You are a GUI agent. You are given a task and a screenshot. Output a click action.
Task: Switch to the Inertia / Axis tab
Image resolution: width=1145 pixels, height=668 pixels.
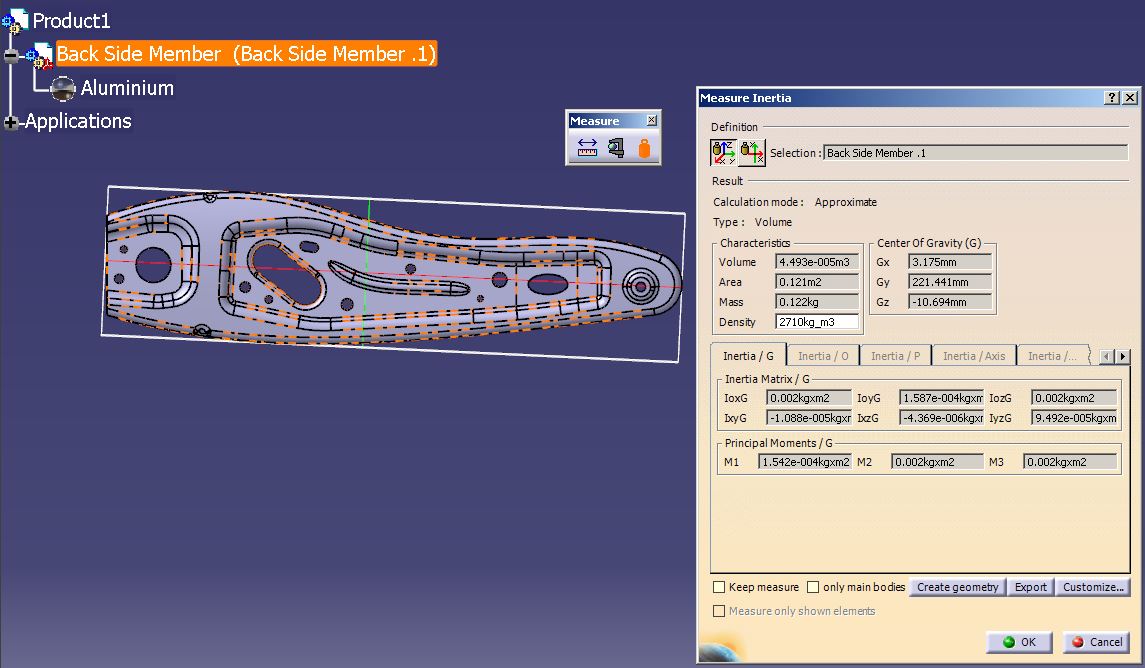973,356
